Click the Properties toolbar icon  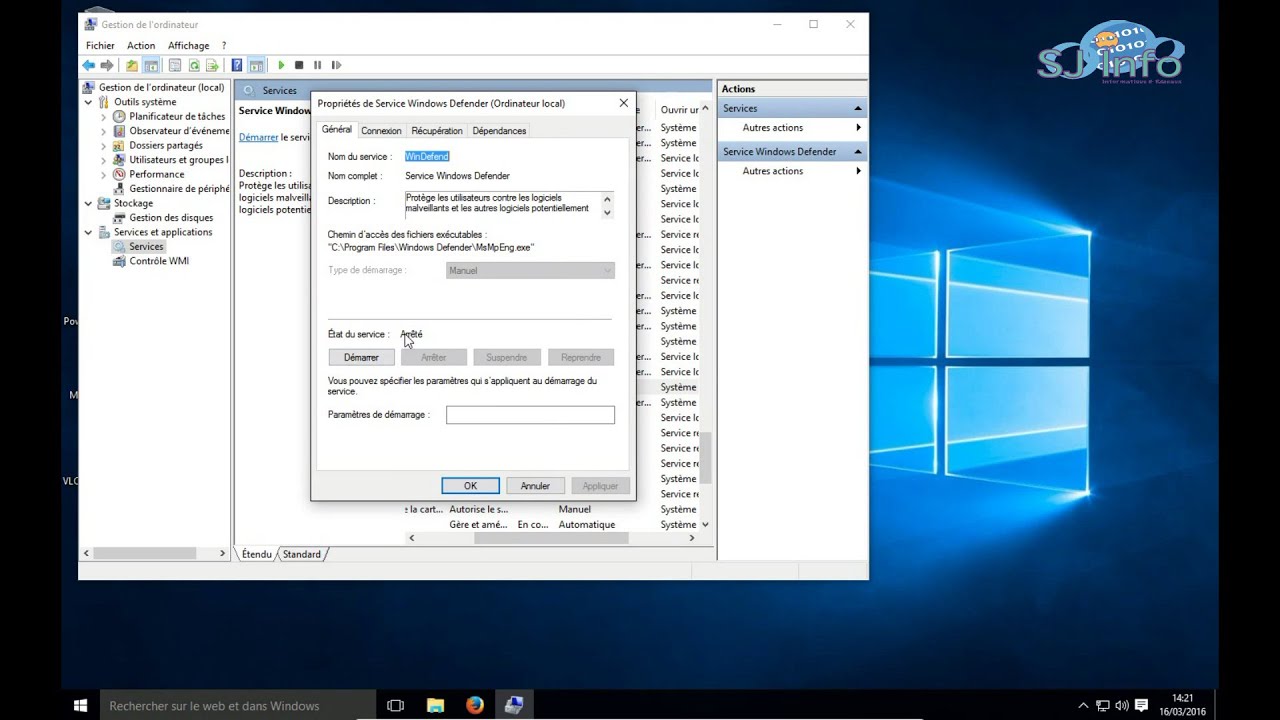pyautogui.click(x=175, y=65)
